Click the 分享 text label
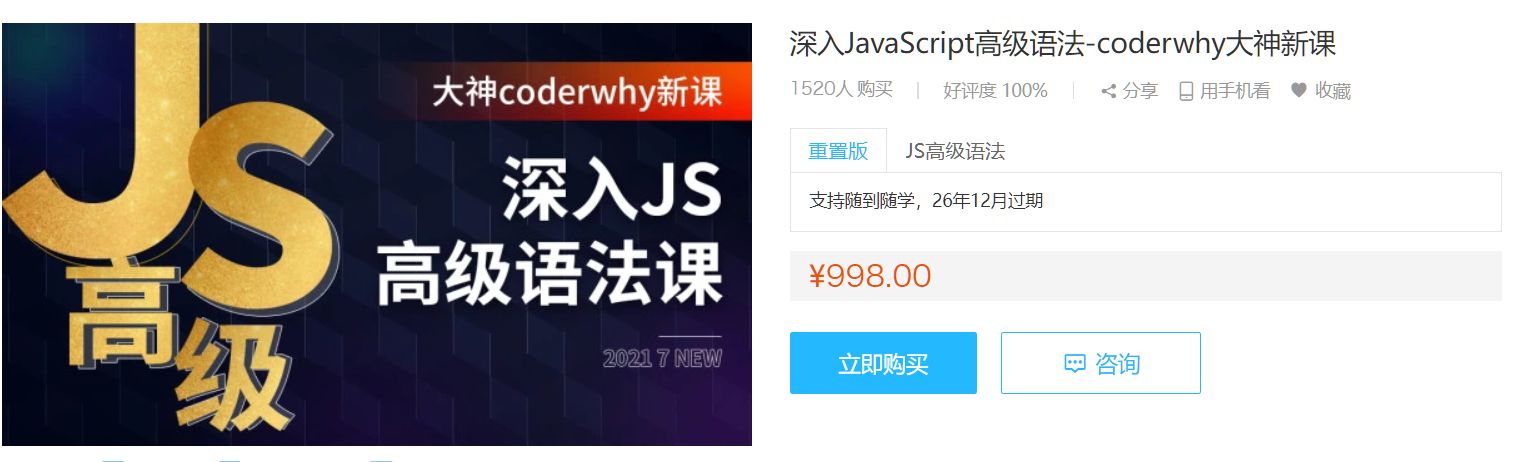This screenshot has height=462, width=1513. tap(1140, 91)
